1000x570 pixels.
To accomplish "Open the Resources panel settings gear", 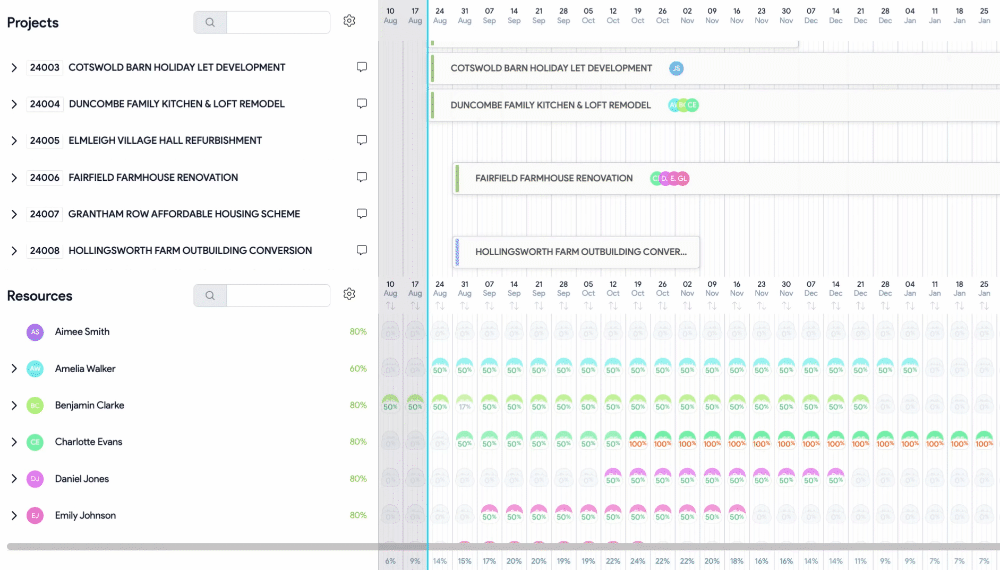I will 349,294.
